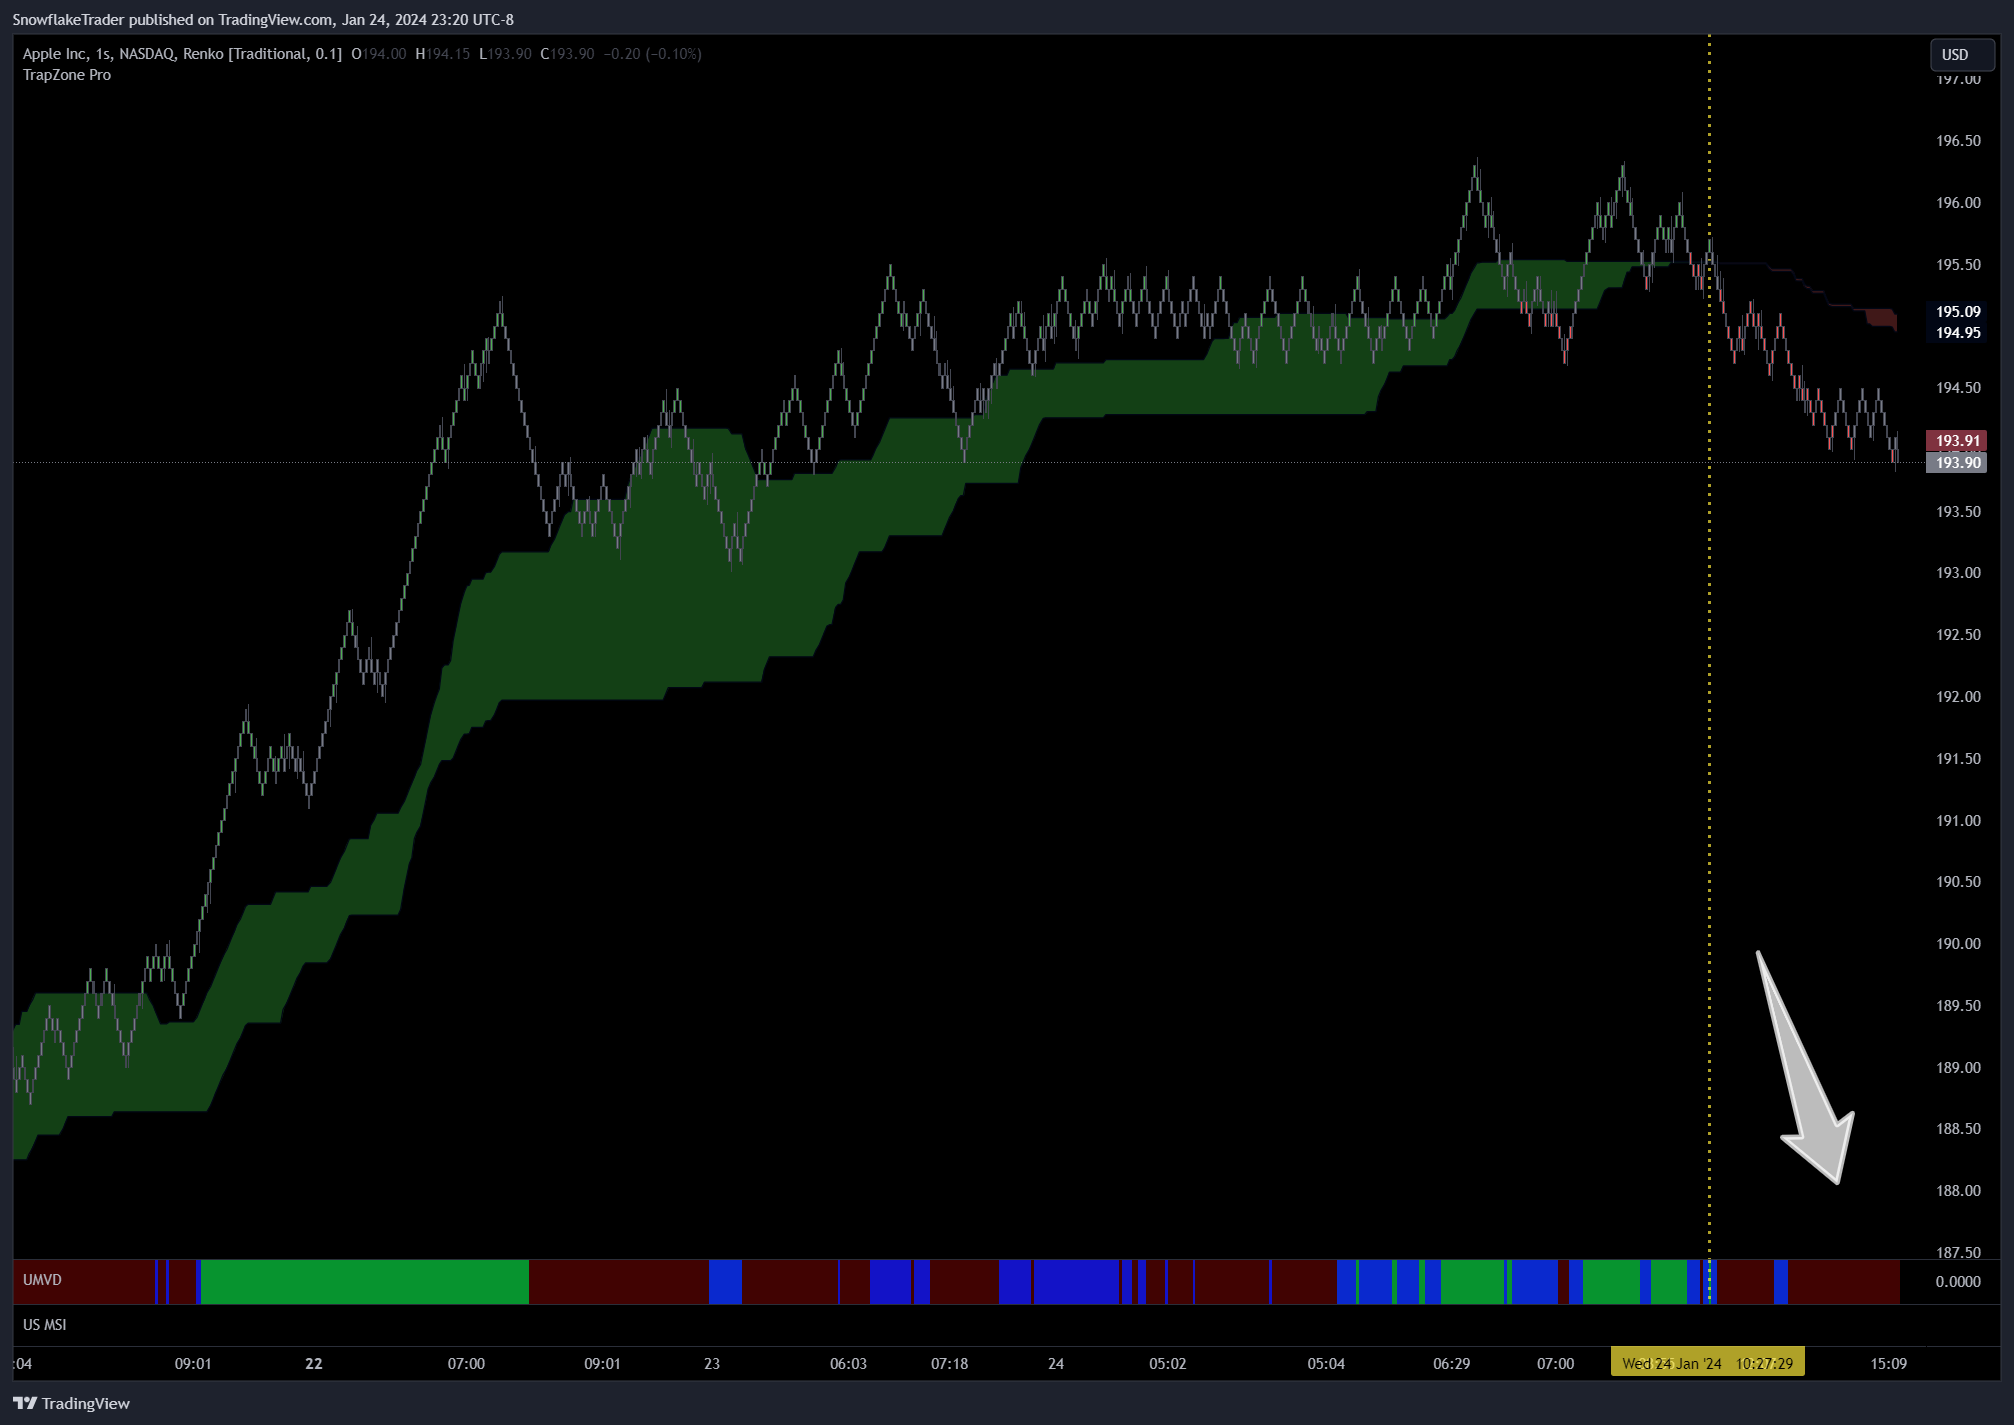Click the 06:03 time axis label
2014x1425 pixels.
[848, 1363]
